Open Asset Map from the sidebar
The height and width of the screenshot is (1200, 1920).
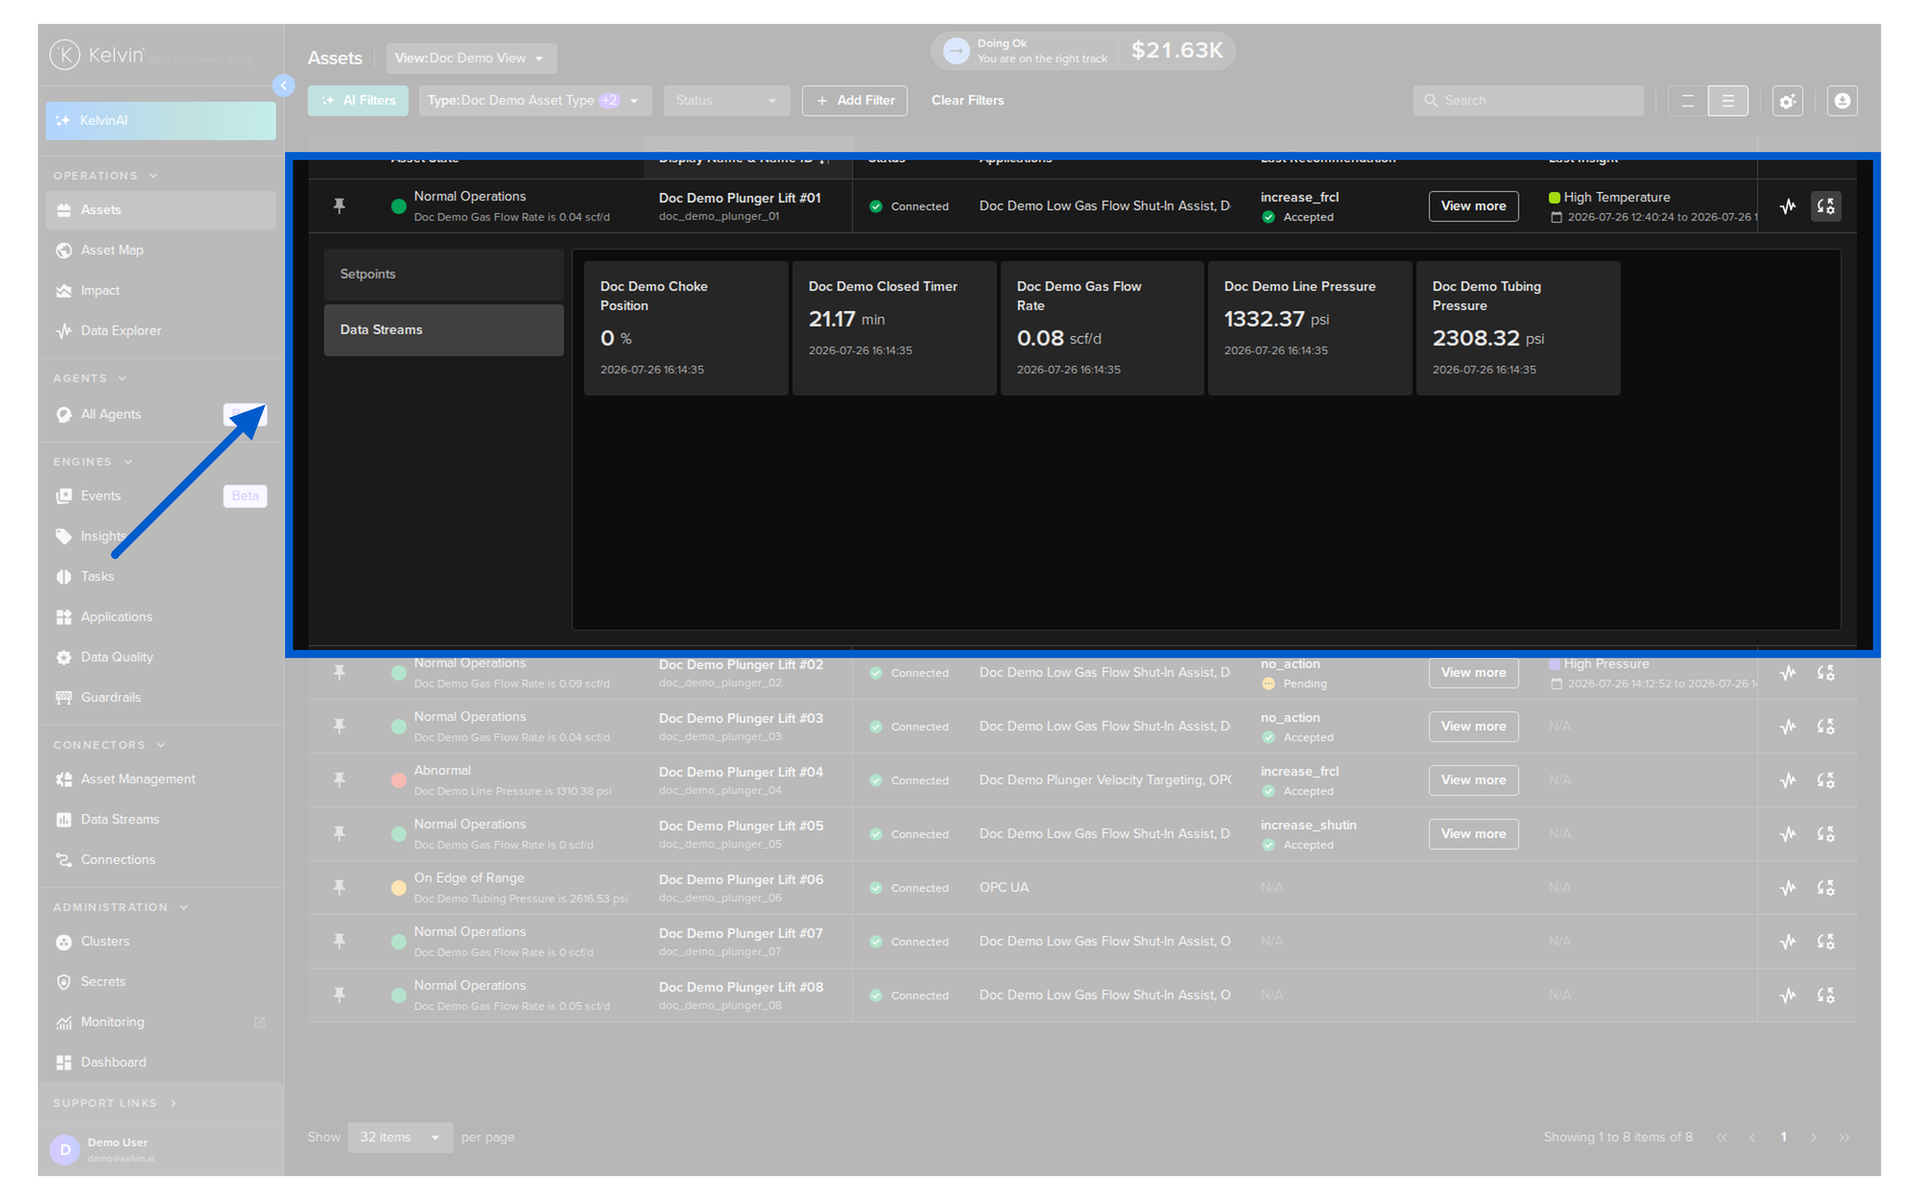tap(160, 250)
